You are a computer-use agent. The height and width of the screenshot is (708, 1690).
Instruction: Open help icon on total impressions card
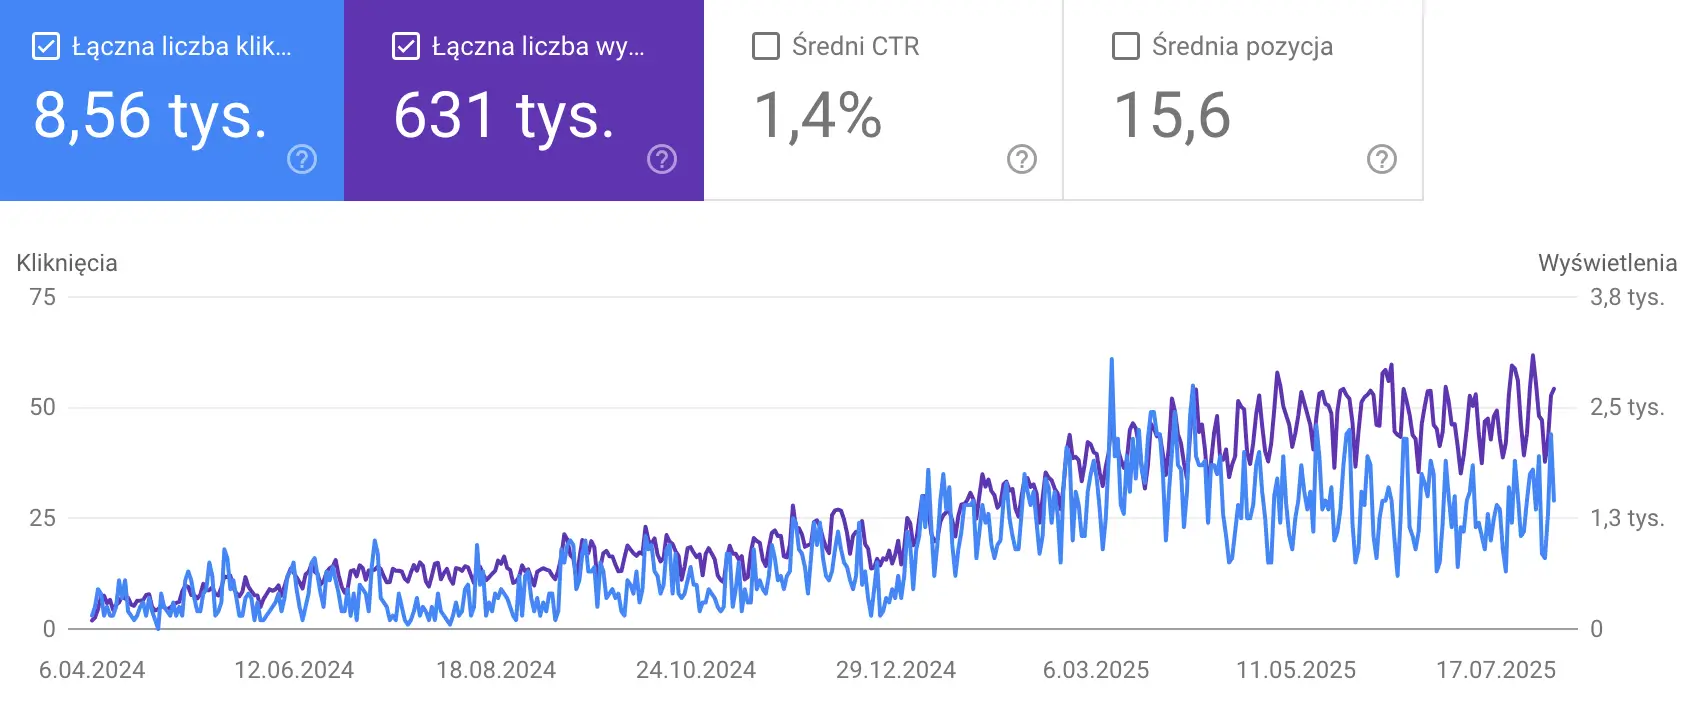pyautogui.click(x=662, y=159)
